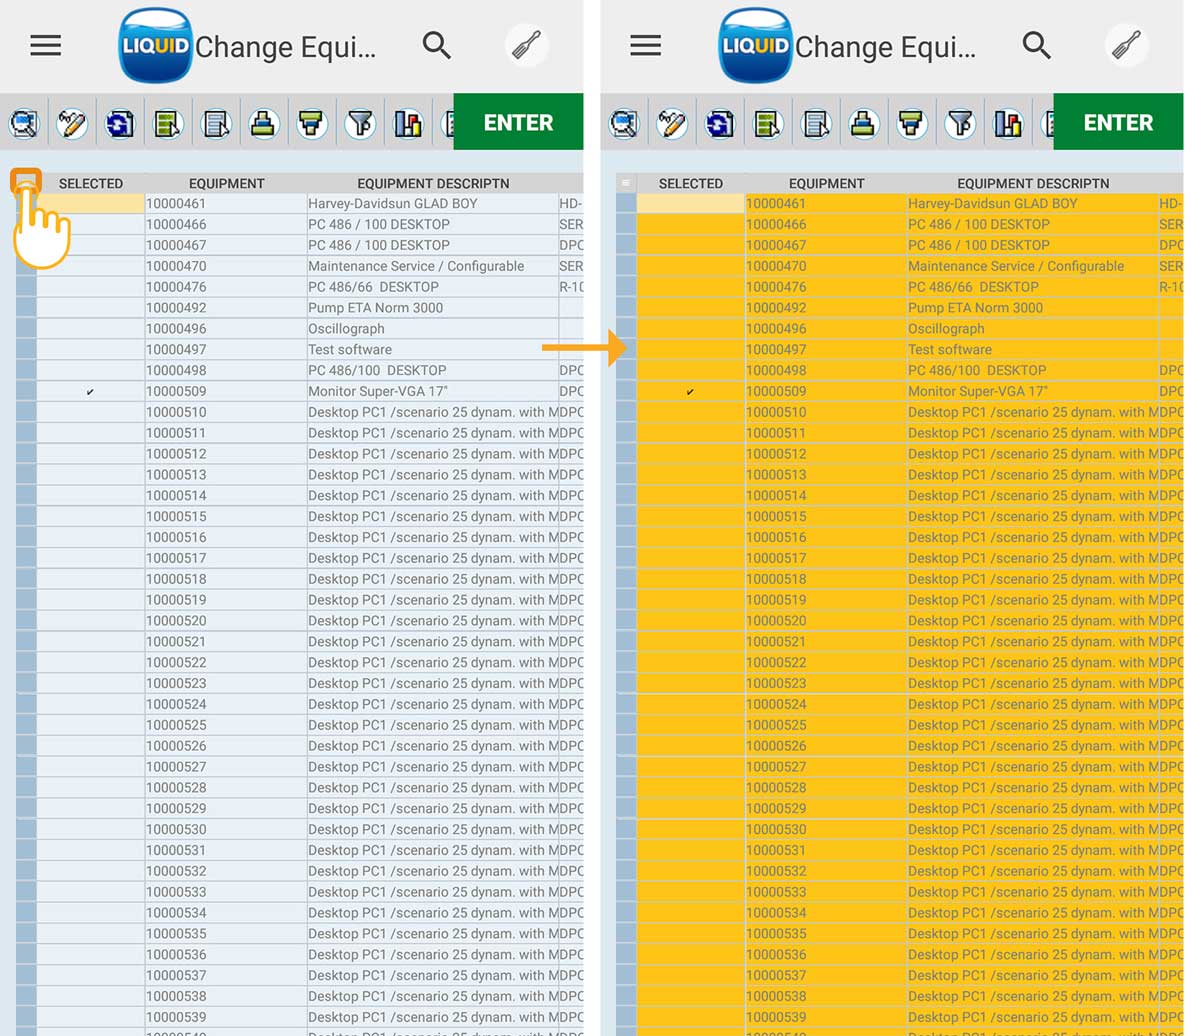Click the Sort Ascending icon in left toolbar
The image size is (1200, 1036).
tap(264, 124)
